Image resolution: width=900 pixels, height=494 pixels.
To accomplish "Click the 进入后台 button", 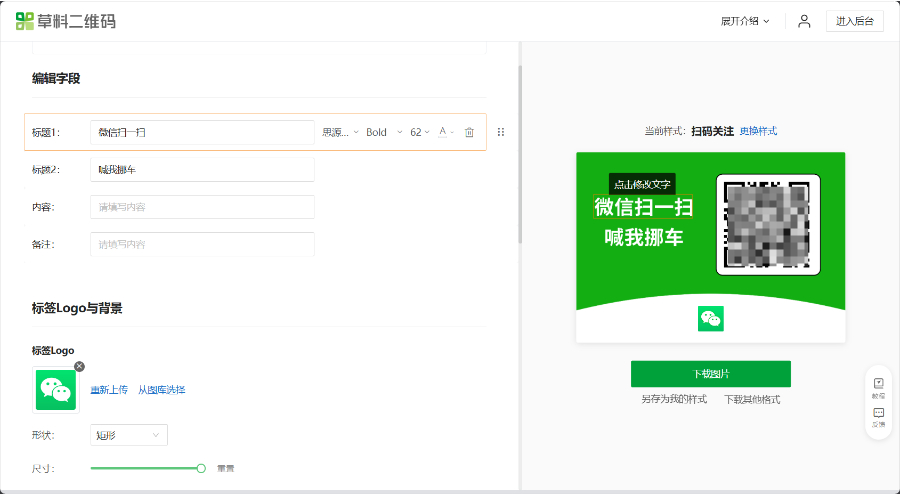I will 855,21.
